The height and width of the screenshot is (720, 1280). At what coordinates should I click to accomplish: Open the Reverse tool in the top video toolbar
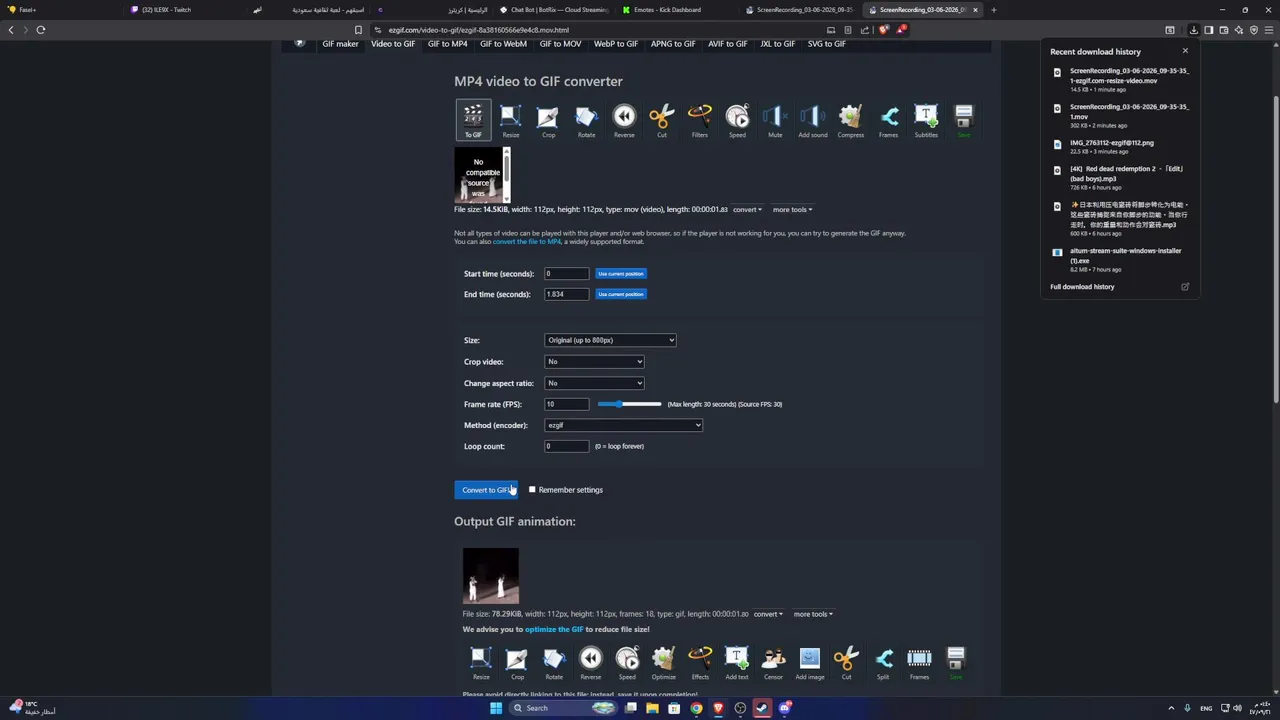coord(624,120)
